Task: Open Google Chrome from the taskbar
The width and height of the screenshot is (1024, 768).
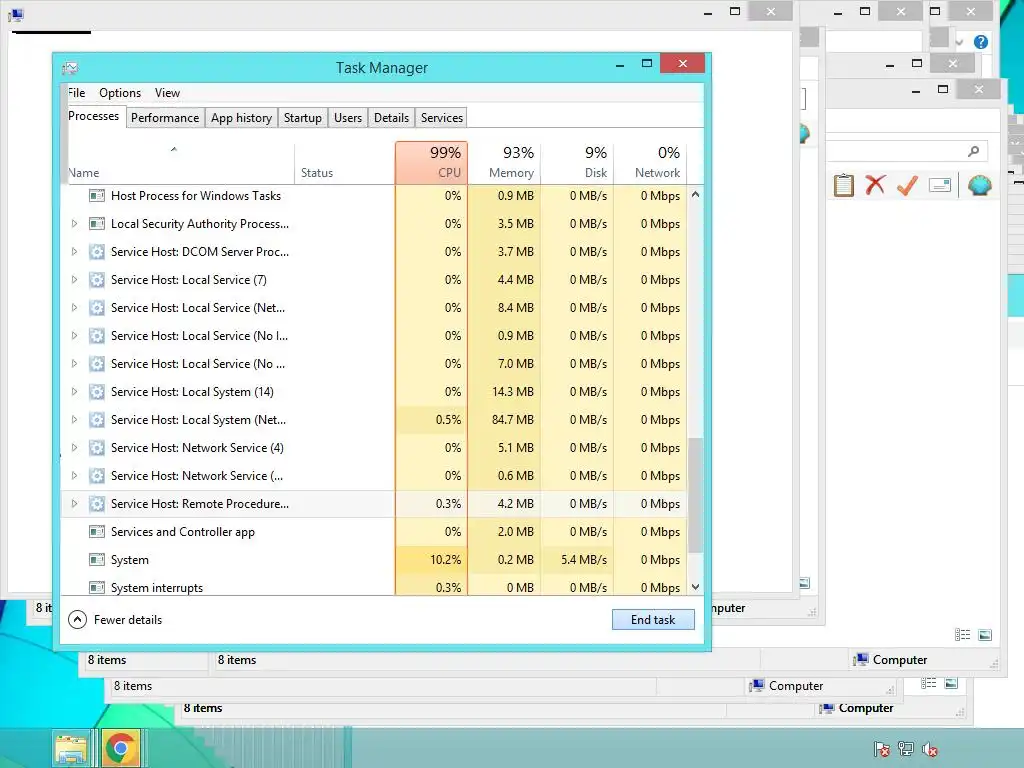Action: point(120,748)
